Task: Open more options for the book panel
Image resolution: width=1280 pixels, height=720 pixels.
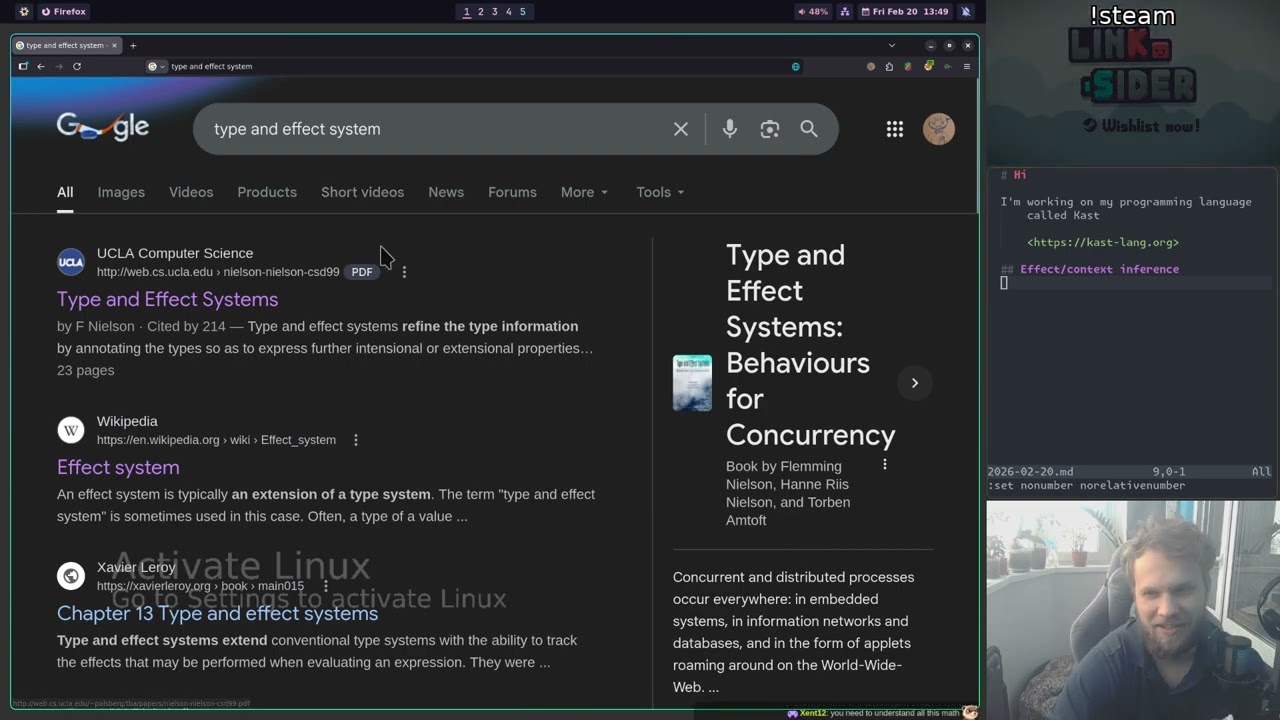Action: point(885,465)
